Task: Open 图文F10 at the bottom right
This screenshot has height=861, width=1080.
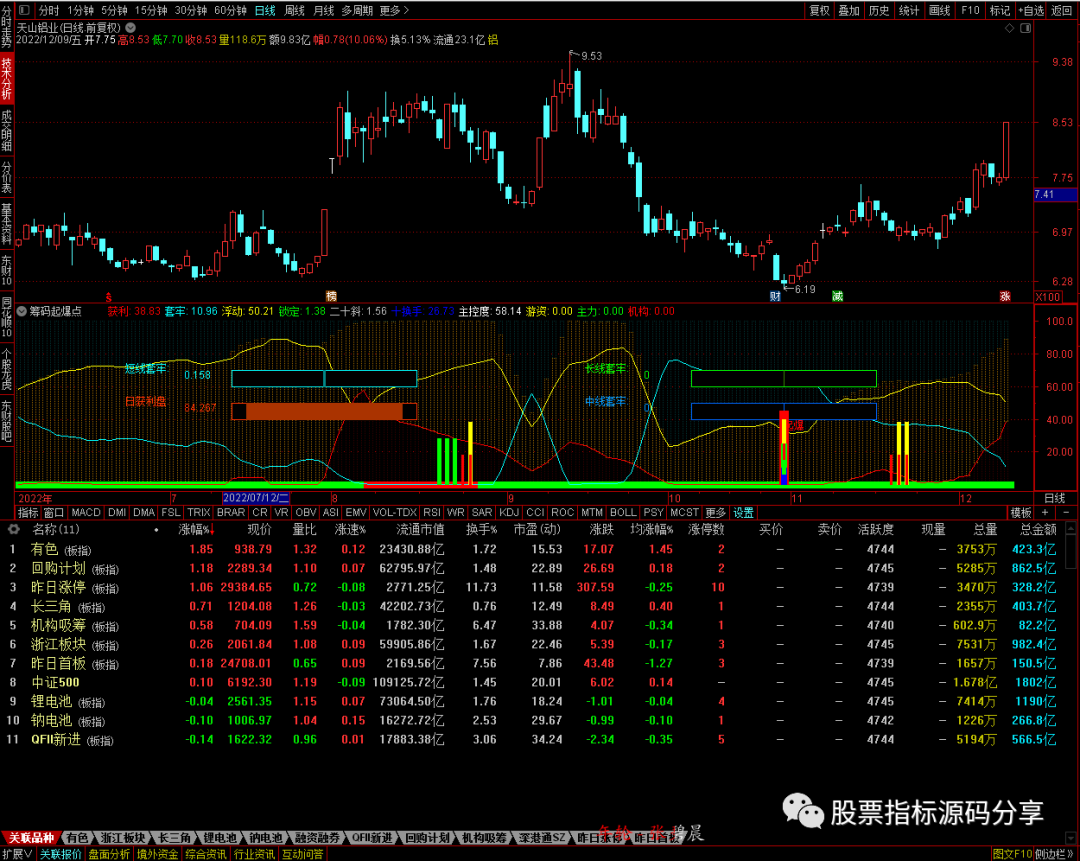Action: point(1012,854)
